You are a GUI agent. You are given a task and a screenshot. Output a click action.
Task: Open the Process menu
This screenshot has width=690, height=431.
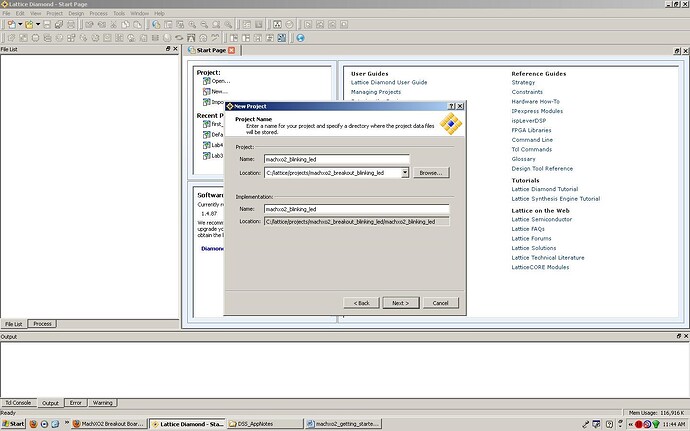pos(99,13)
